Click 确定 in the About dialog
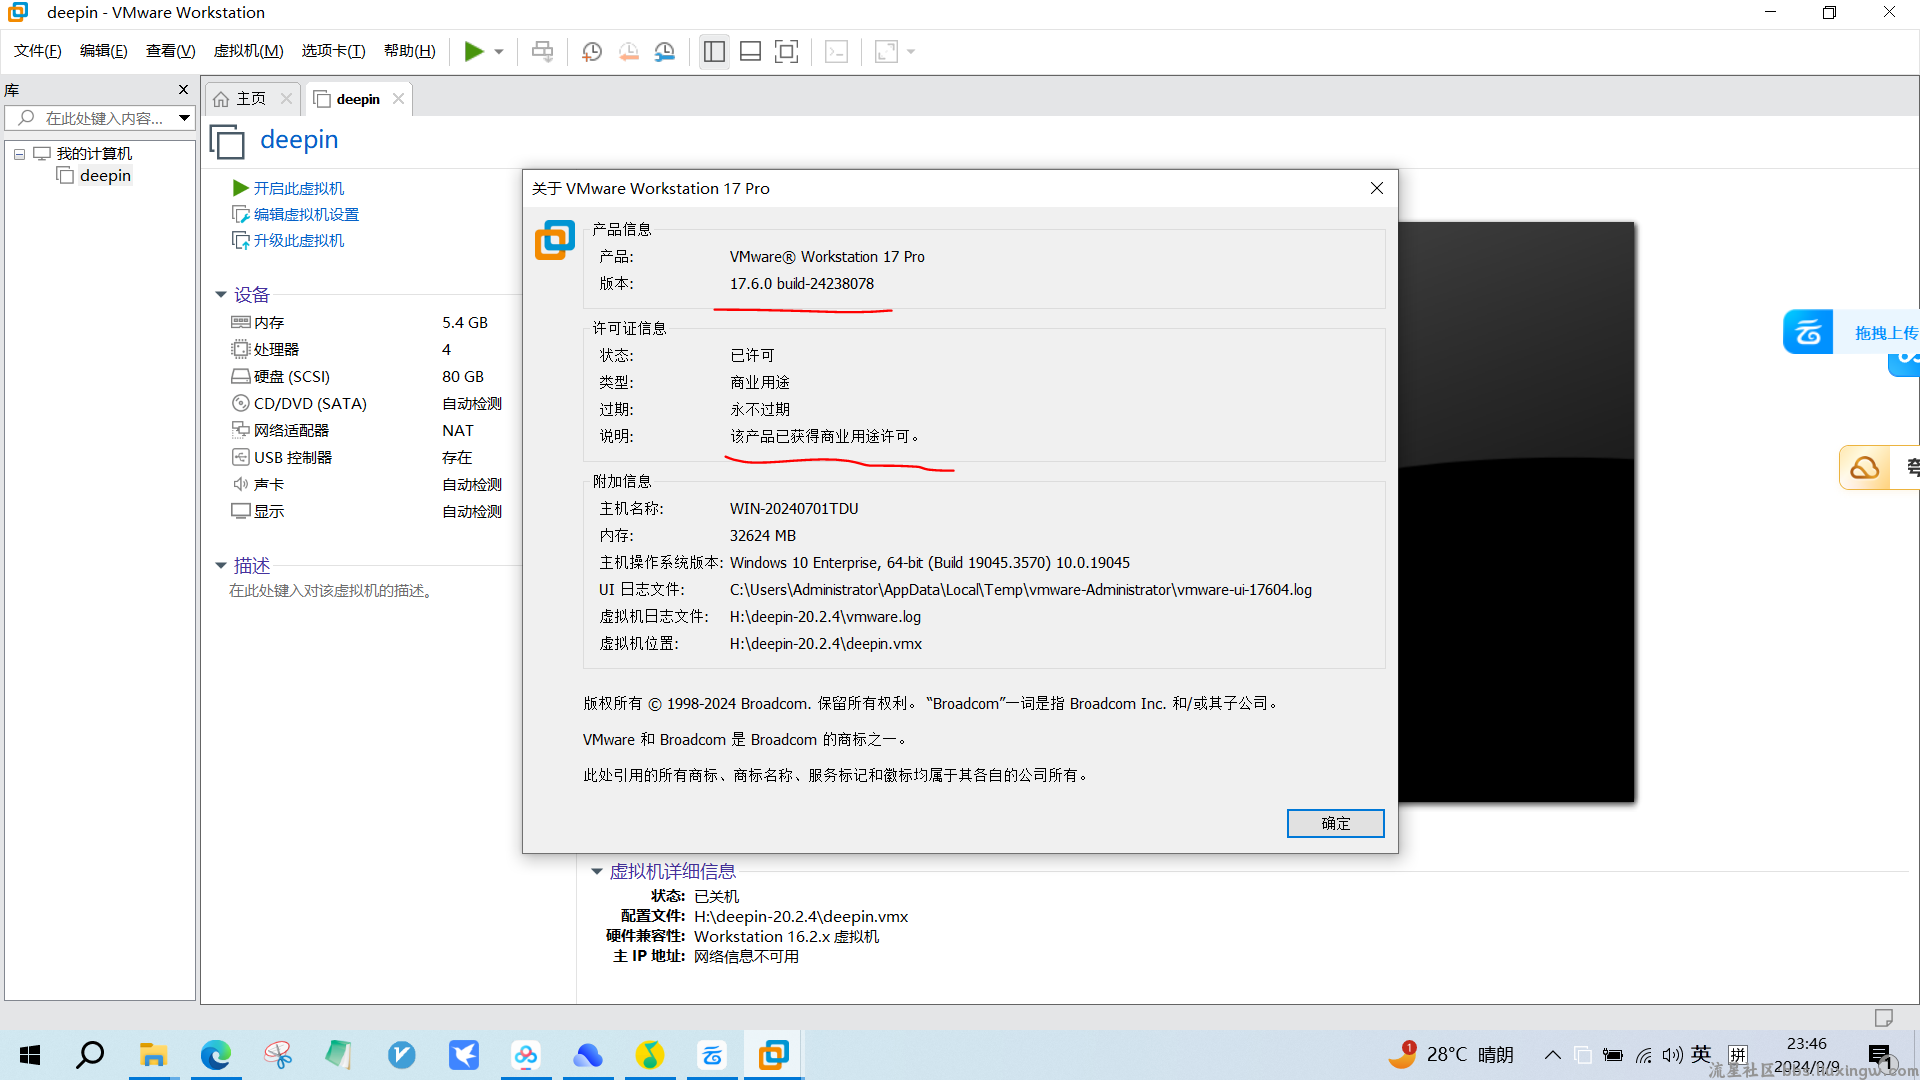Viewport: 1920px width, 1080px height. pyautogui.click(x=1335, y=823)
